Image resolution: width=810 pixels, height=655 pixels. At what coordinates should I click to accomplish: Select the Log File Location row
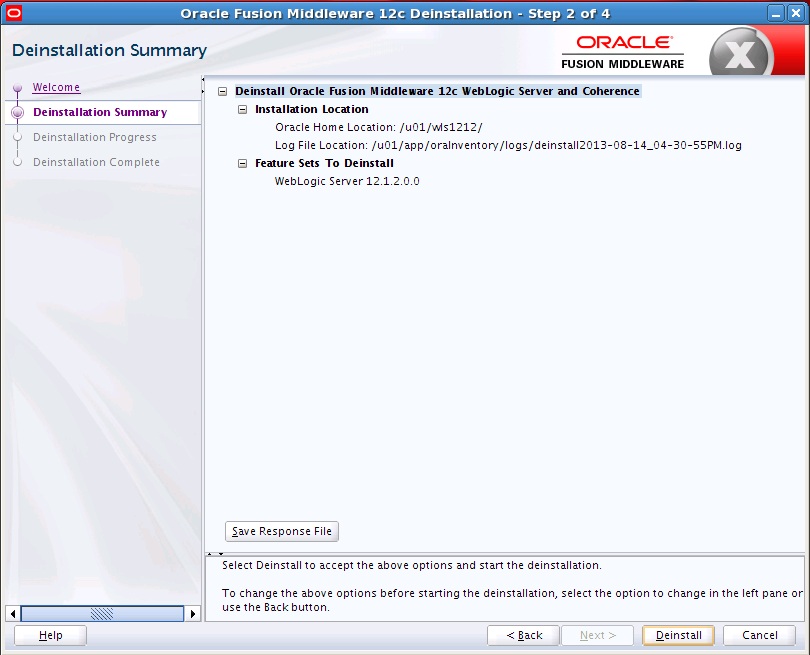pyautogui.click(x=508, y=145)
